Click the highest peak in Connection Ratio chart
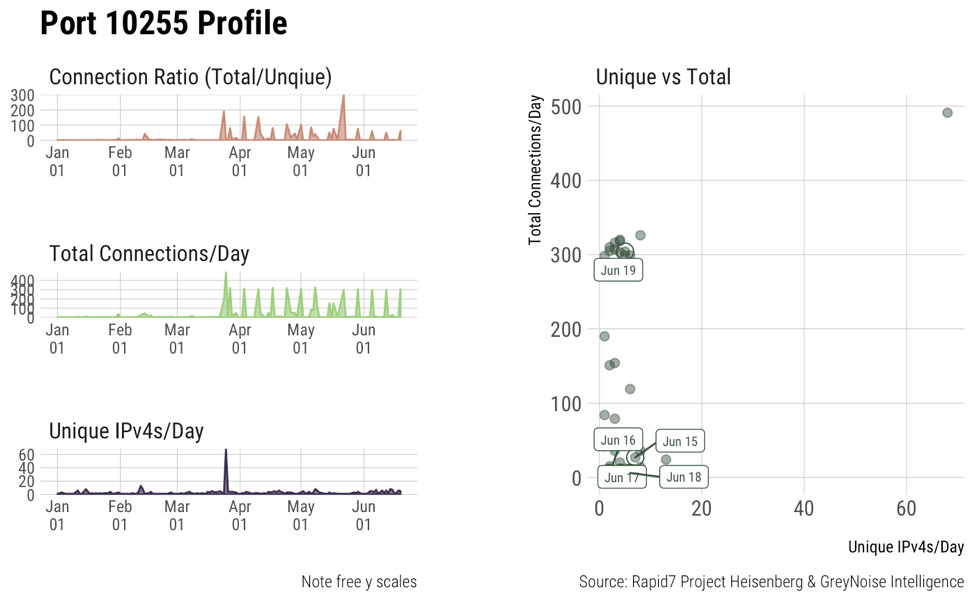This screenshot has width=974, height=600. click(x=343, y=98)
